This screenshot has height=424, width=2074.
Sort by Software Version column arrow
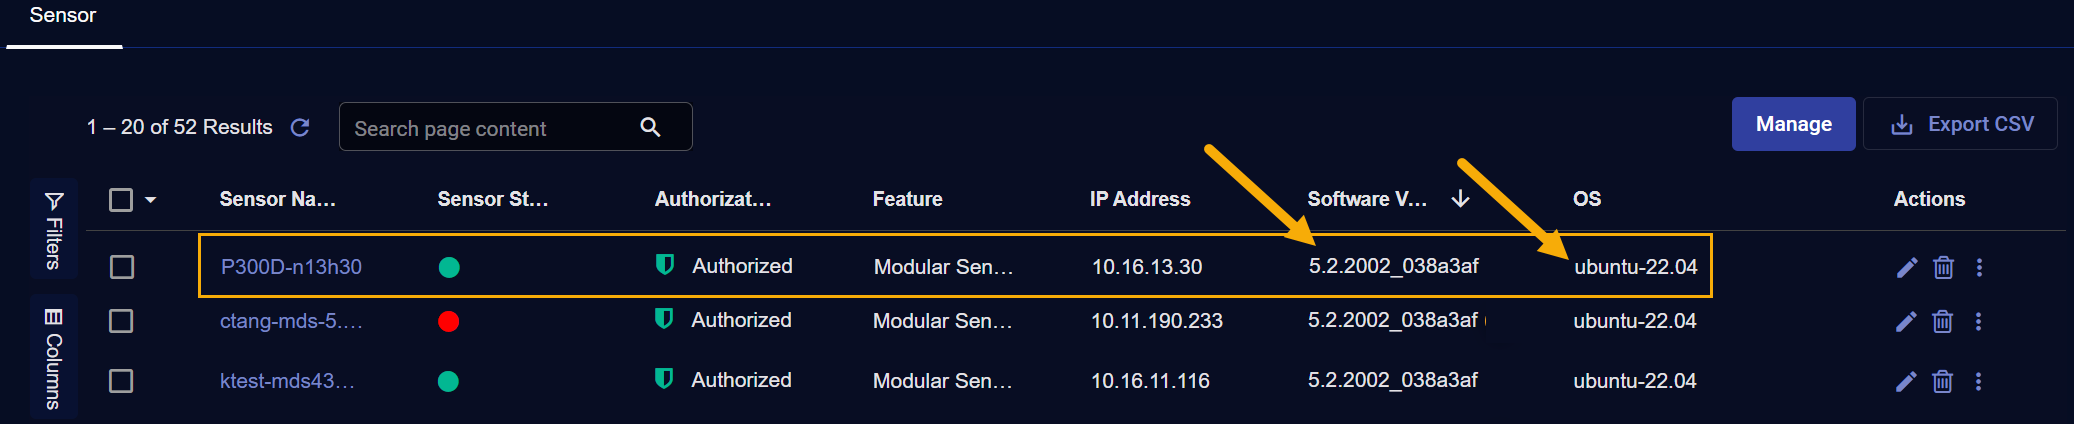tap(1461, 198)
